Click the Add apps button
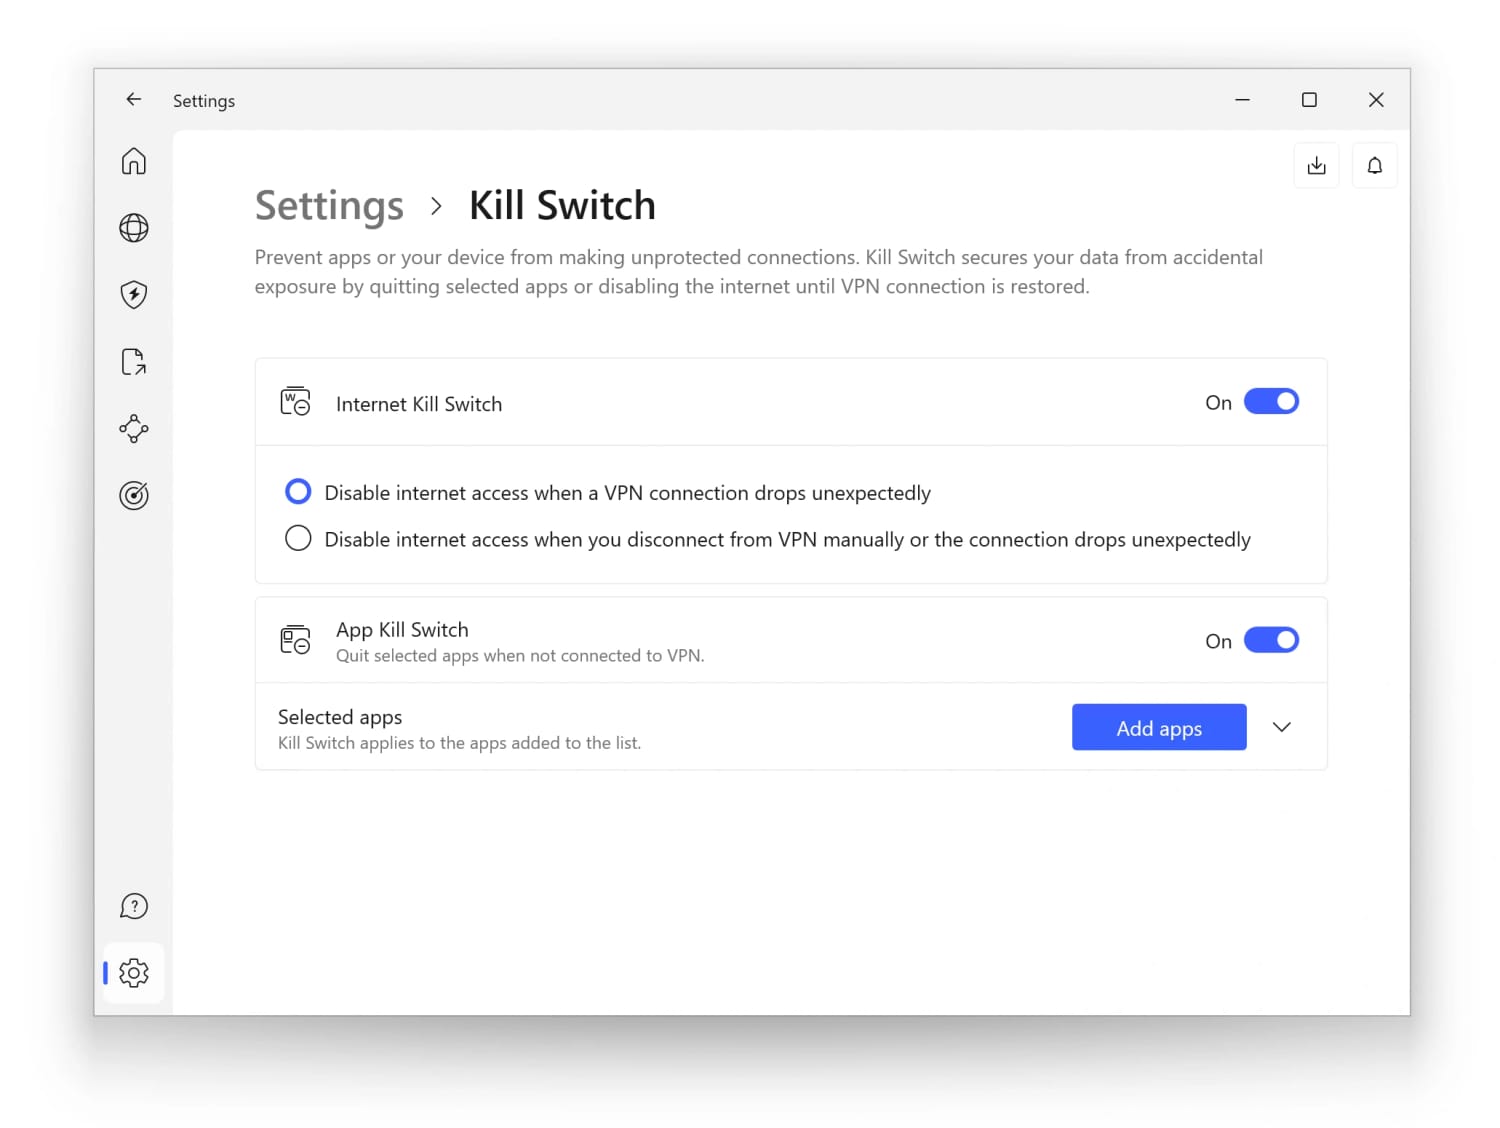 [1159, 727]
